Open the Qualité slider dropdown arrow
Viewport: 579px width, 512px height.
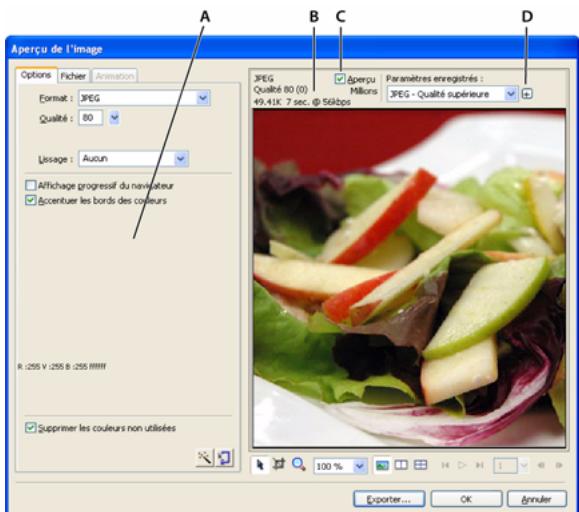(x=114, y=118)
